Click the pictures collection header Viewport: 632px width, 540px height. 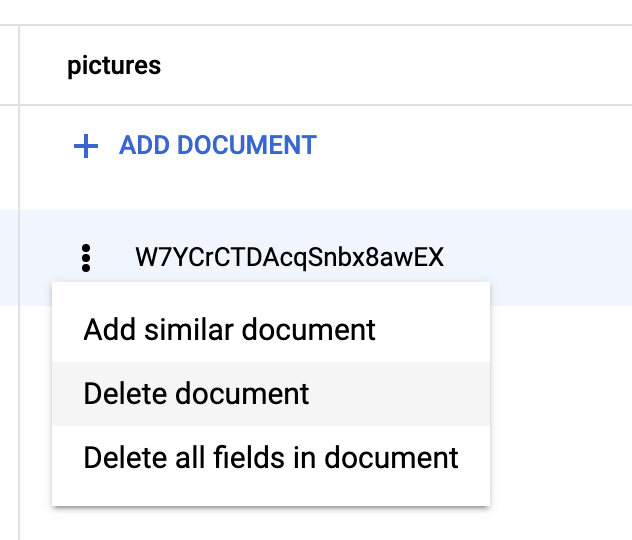pos(114,66)
